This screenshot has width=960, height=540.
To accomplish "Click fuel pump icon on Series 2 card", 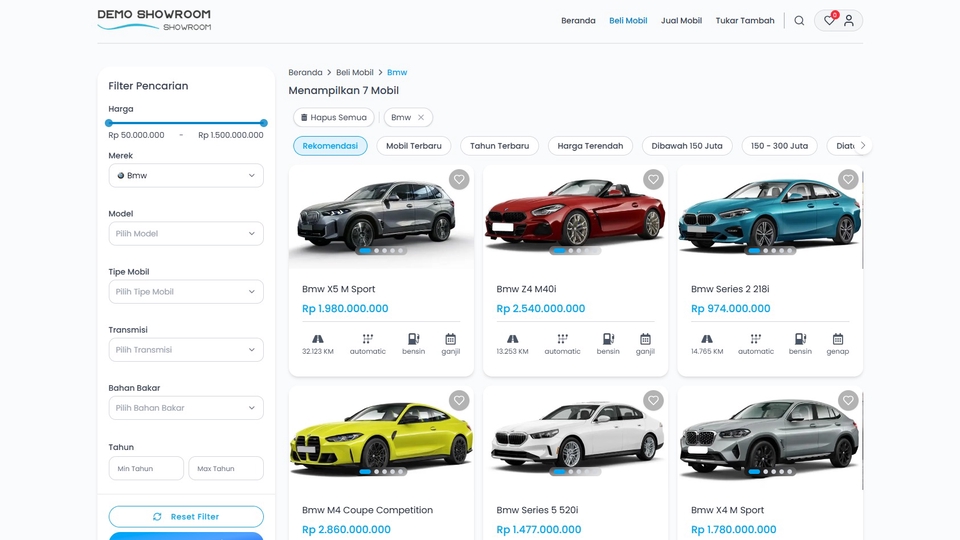I will [800, 339].
